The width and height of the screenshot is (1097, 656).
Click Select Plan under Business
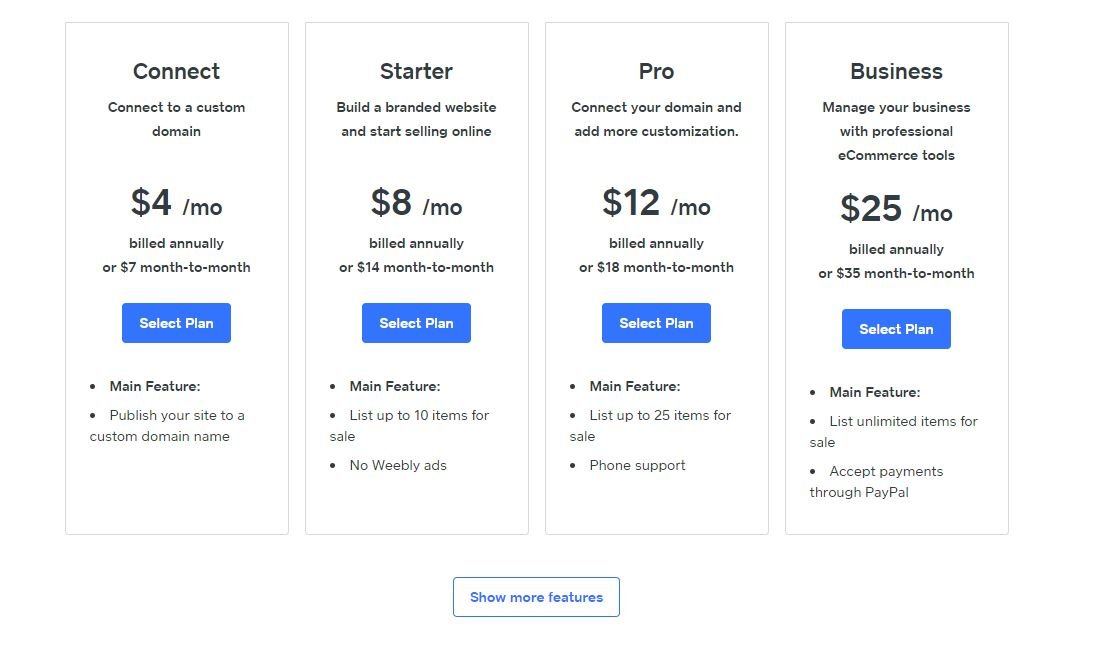896,329
